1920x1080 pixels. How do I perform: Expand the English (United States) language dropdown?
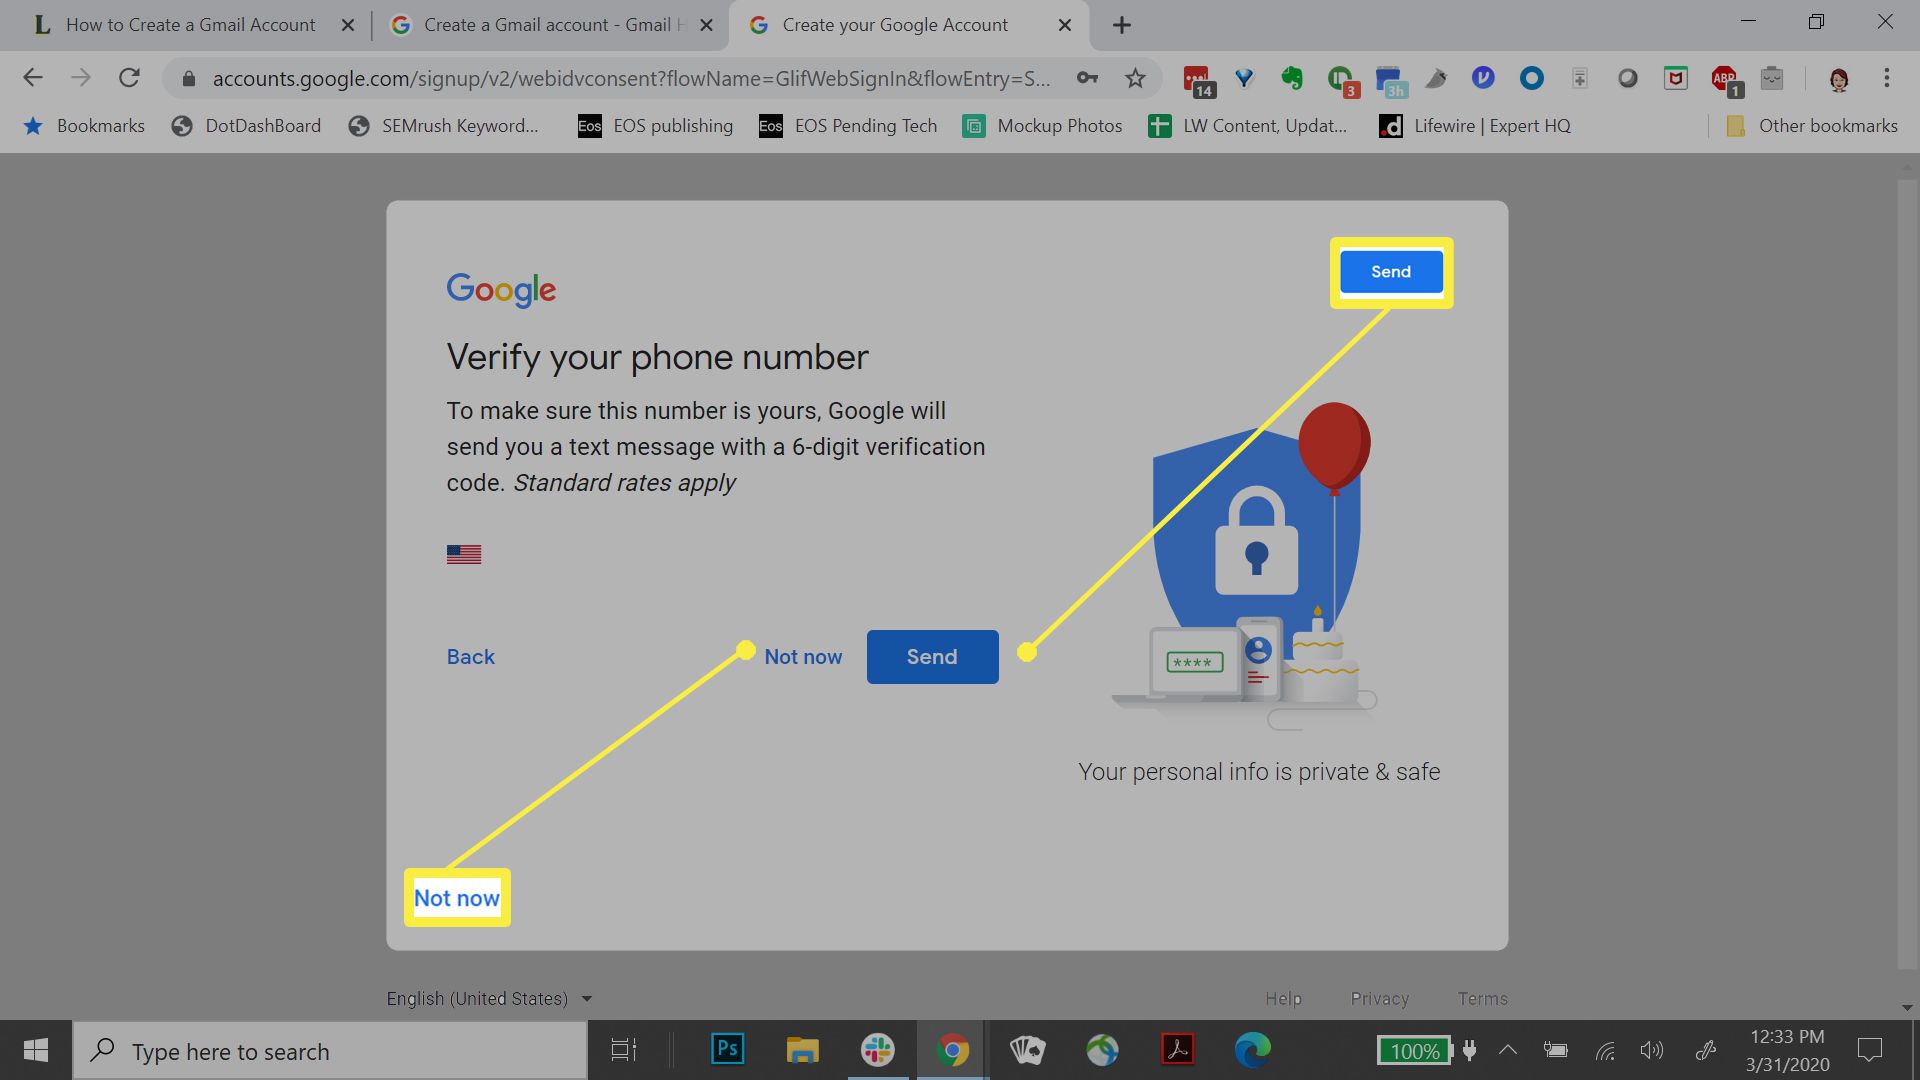[x=490, y=999]
